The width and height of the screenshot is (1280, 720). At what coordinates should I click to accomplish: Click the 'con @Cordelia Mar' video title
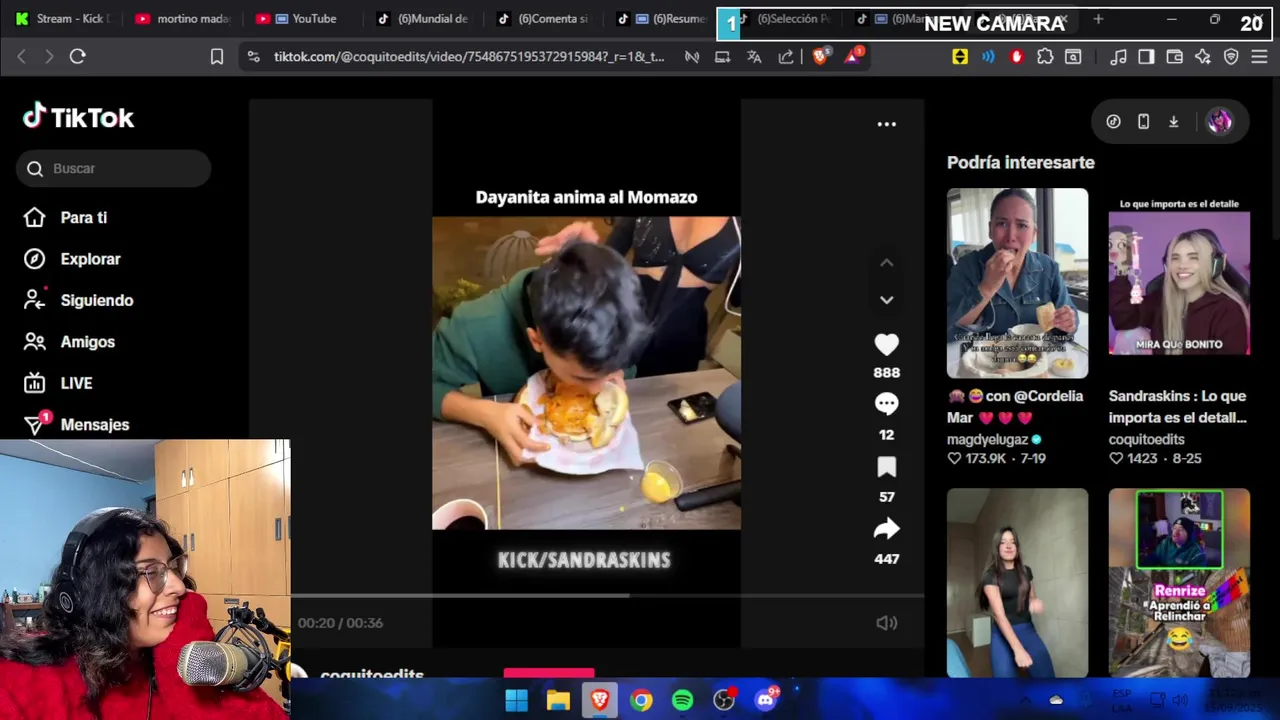(x=1015, y=407)
